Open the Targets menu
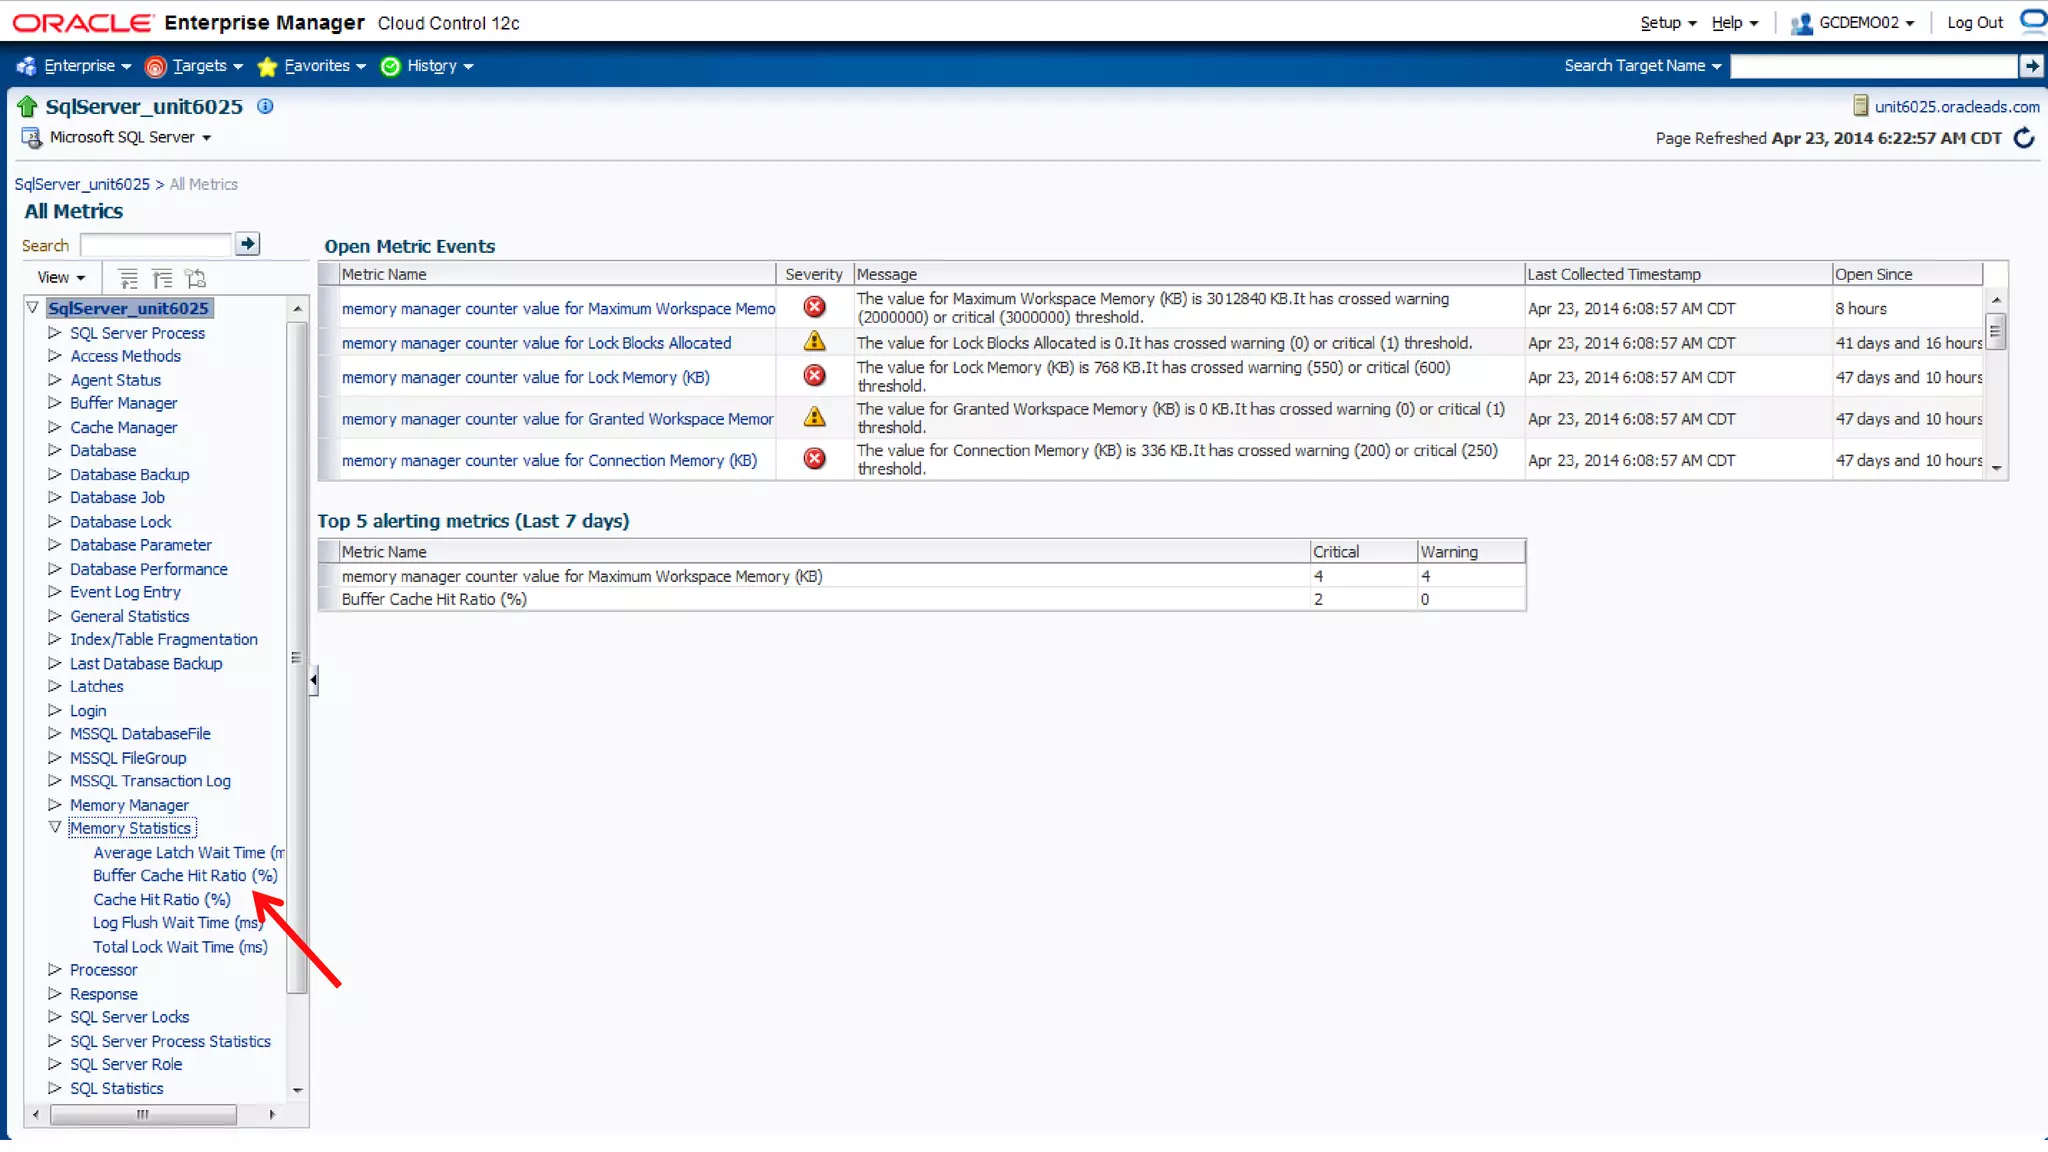2048x1152 pixels. [208, 66]
